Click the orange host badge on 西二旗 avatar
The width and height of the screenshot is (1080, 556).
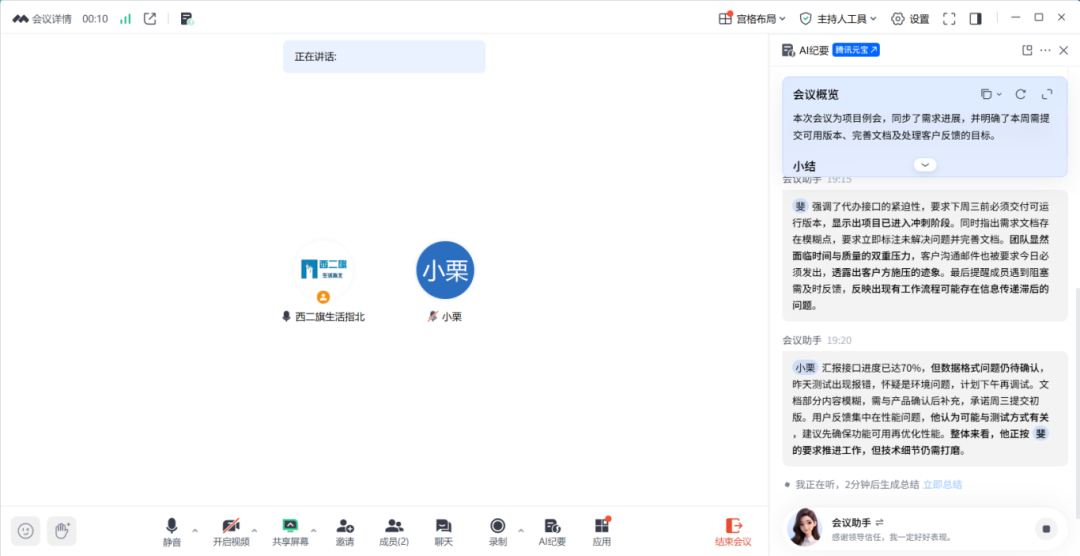pos(323,297)
